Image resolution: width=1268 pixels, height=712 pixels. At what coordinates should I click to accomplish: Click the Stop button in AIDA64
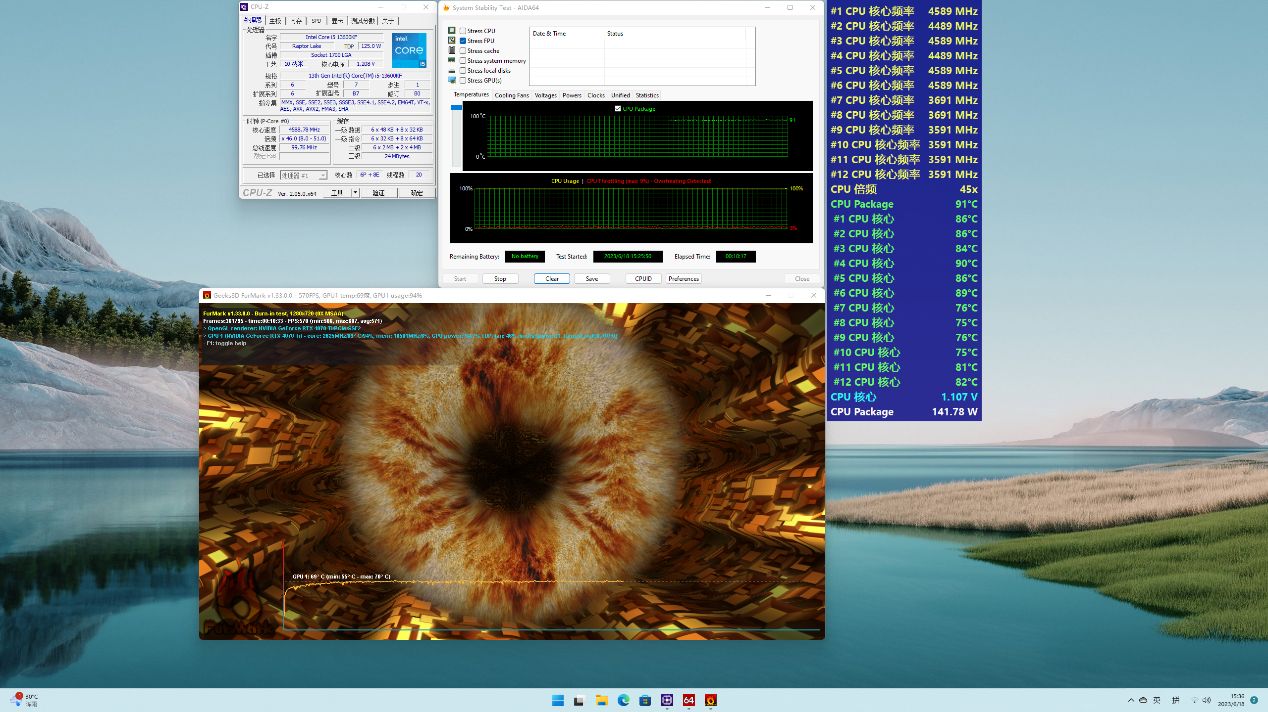(x=500, y=279)
